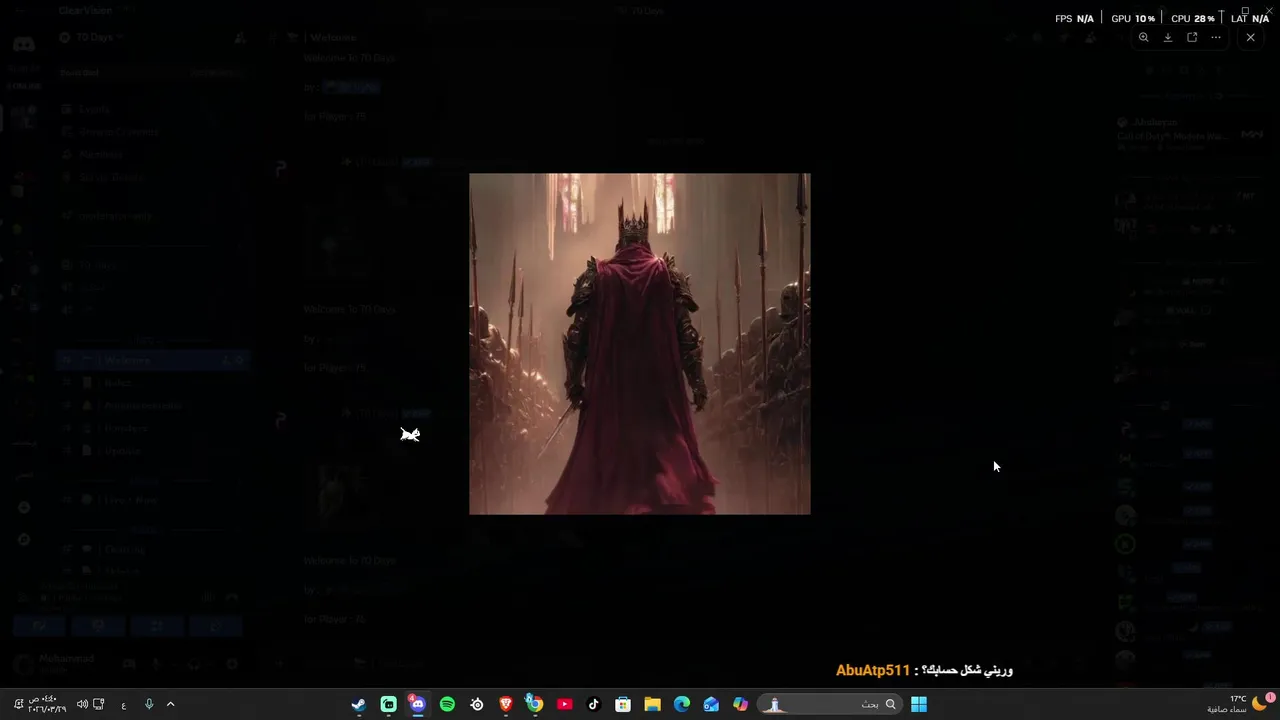This screenshot has width=1280, height=720.
Task: Click the GPU 10% overlay readout
Action: click(x=1133, y=19)
